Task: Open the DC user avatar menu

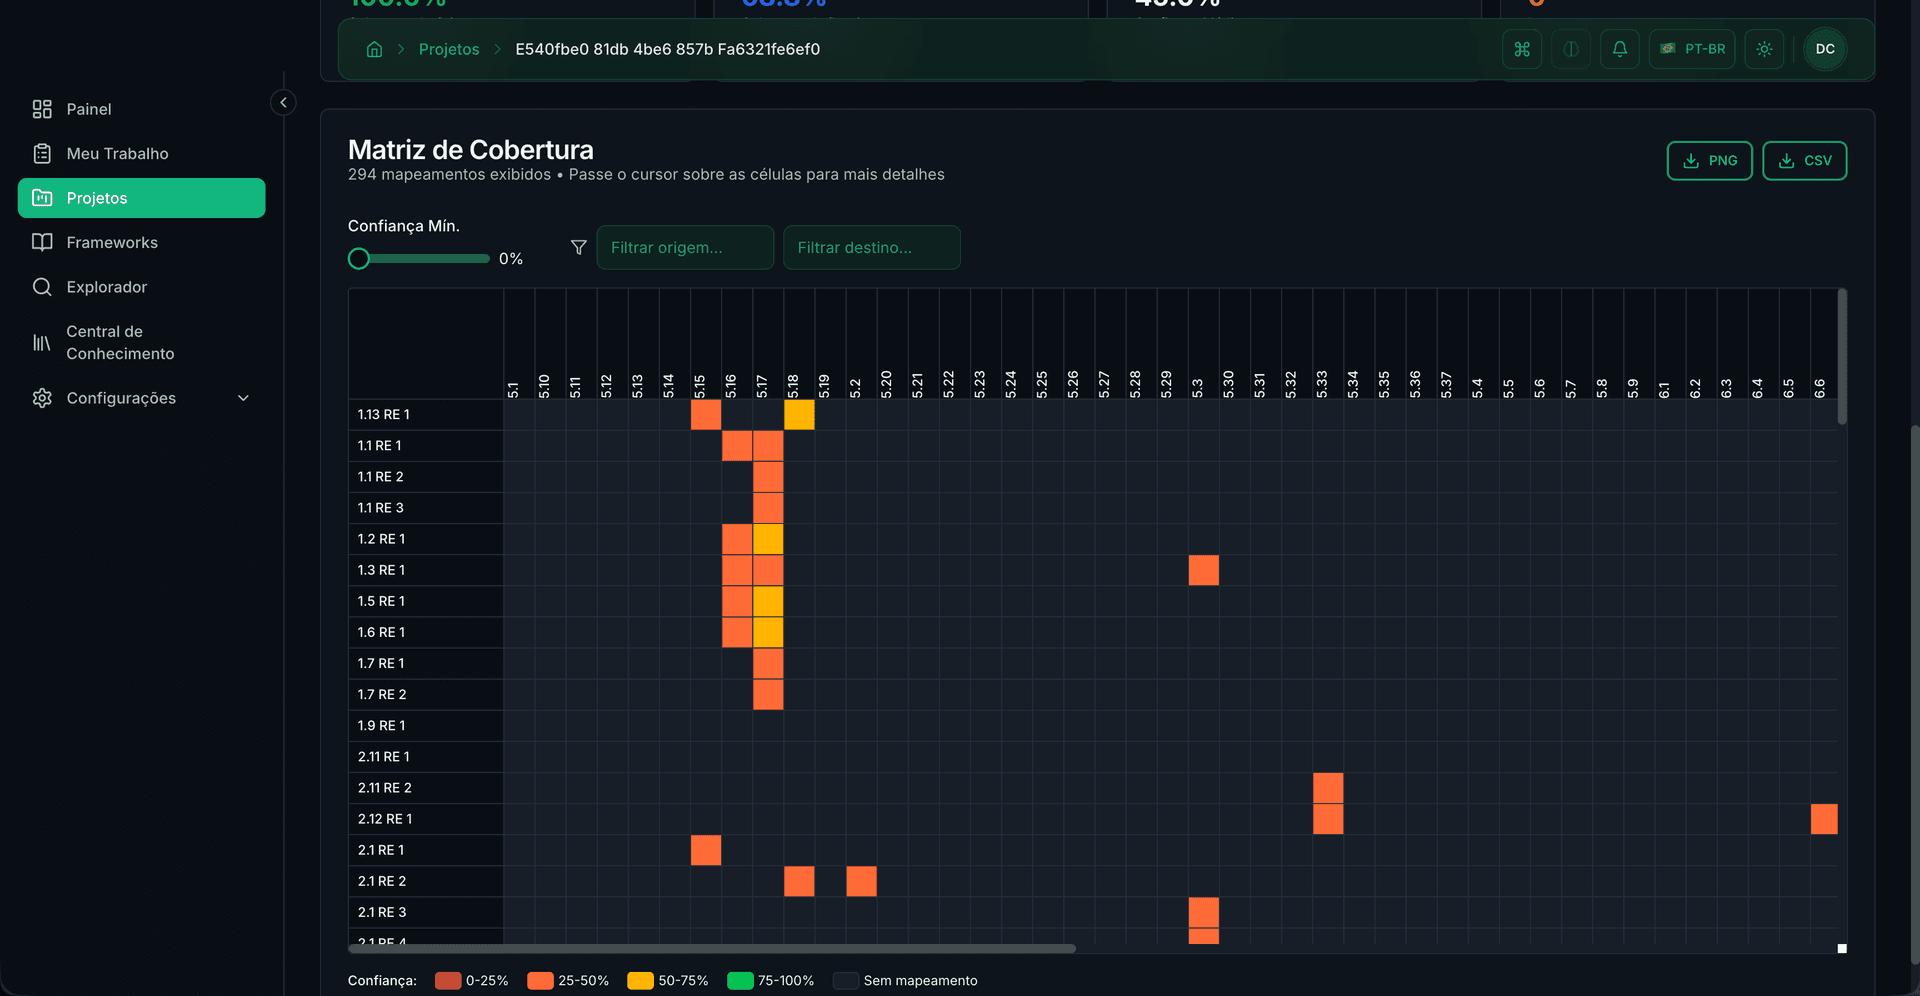Action: (1825, 49)
